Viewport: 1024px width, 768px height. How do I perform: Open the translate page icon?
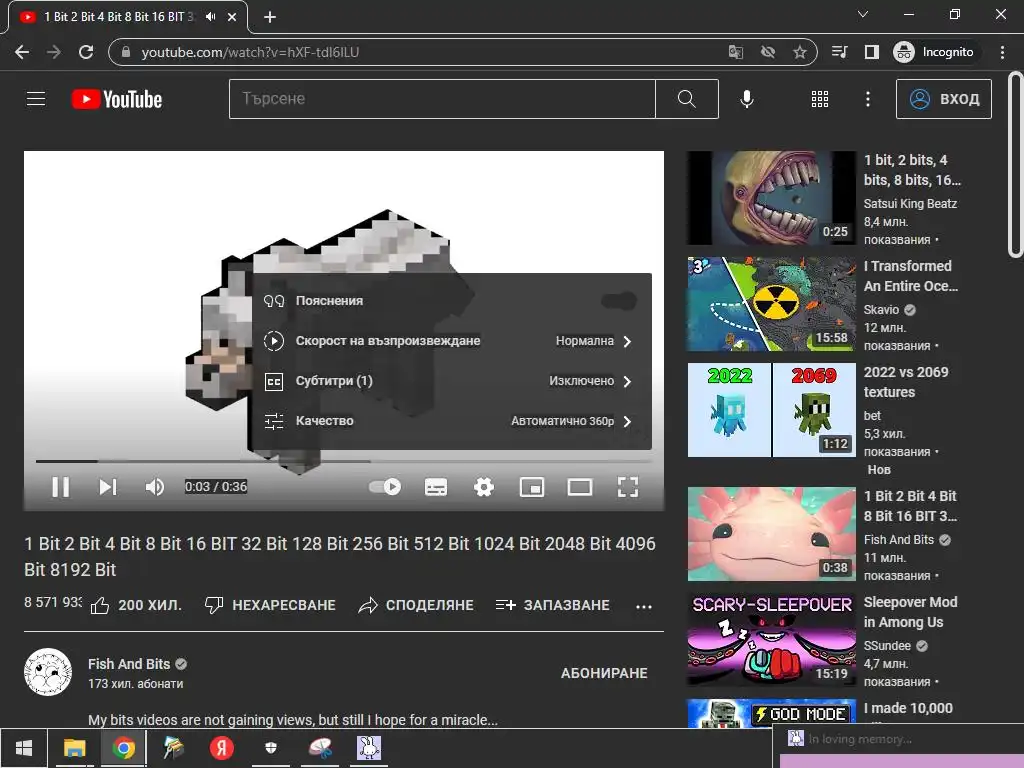point(735,52)
